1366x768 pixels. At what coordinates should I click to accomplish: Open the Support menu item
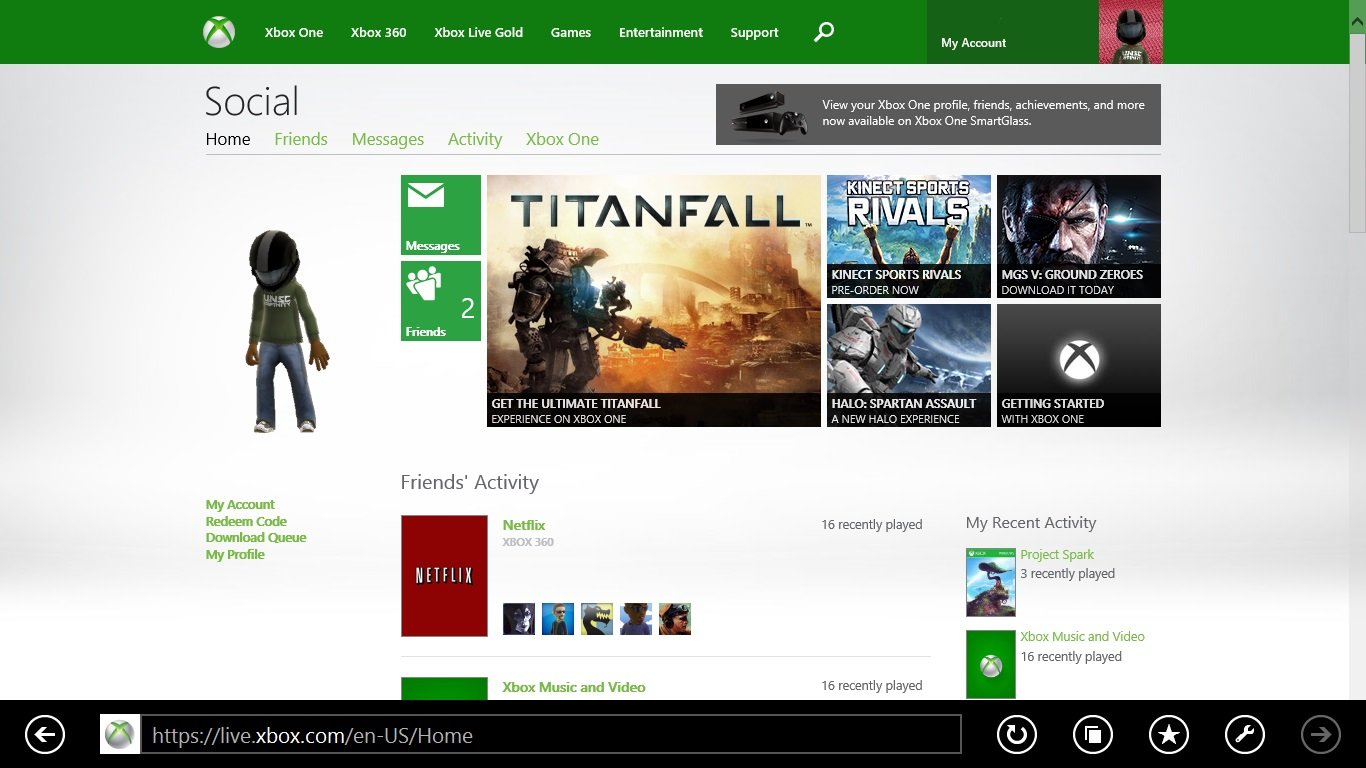pyautogui.click(x=754, y=32)
